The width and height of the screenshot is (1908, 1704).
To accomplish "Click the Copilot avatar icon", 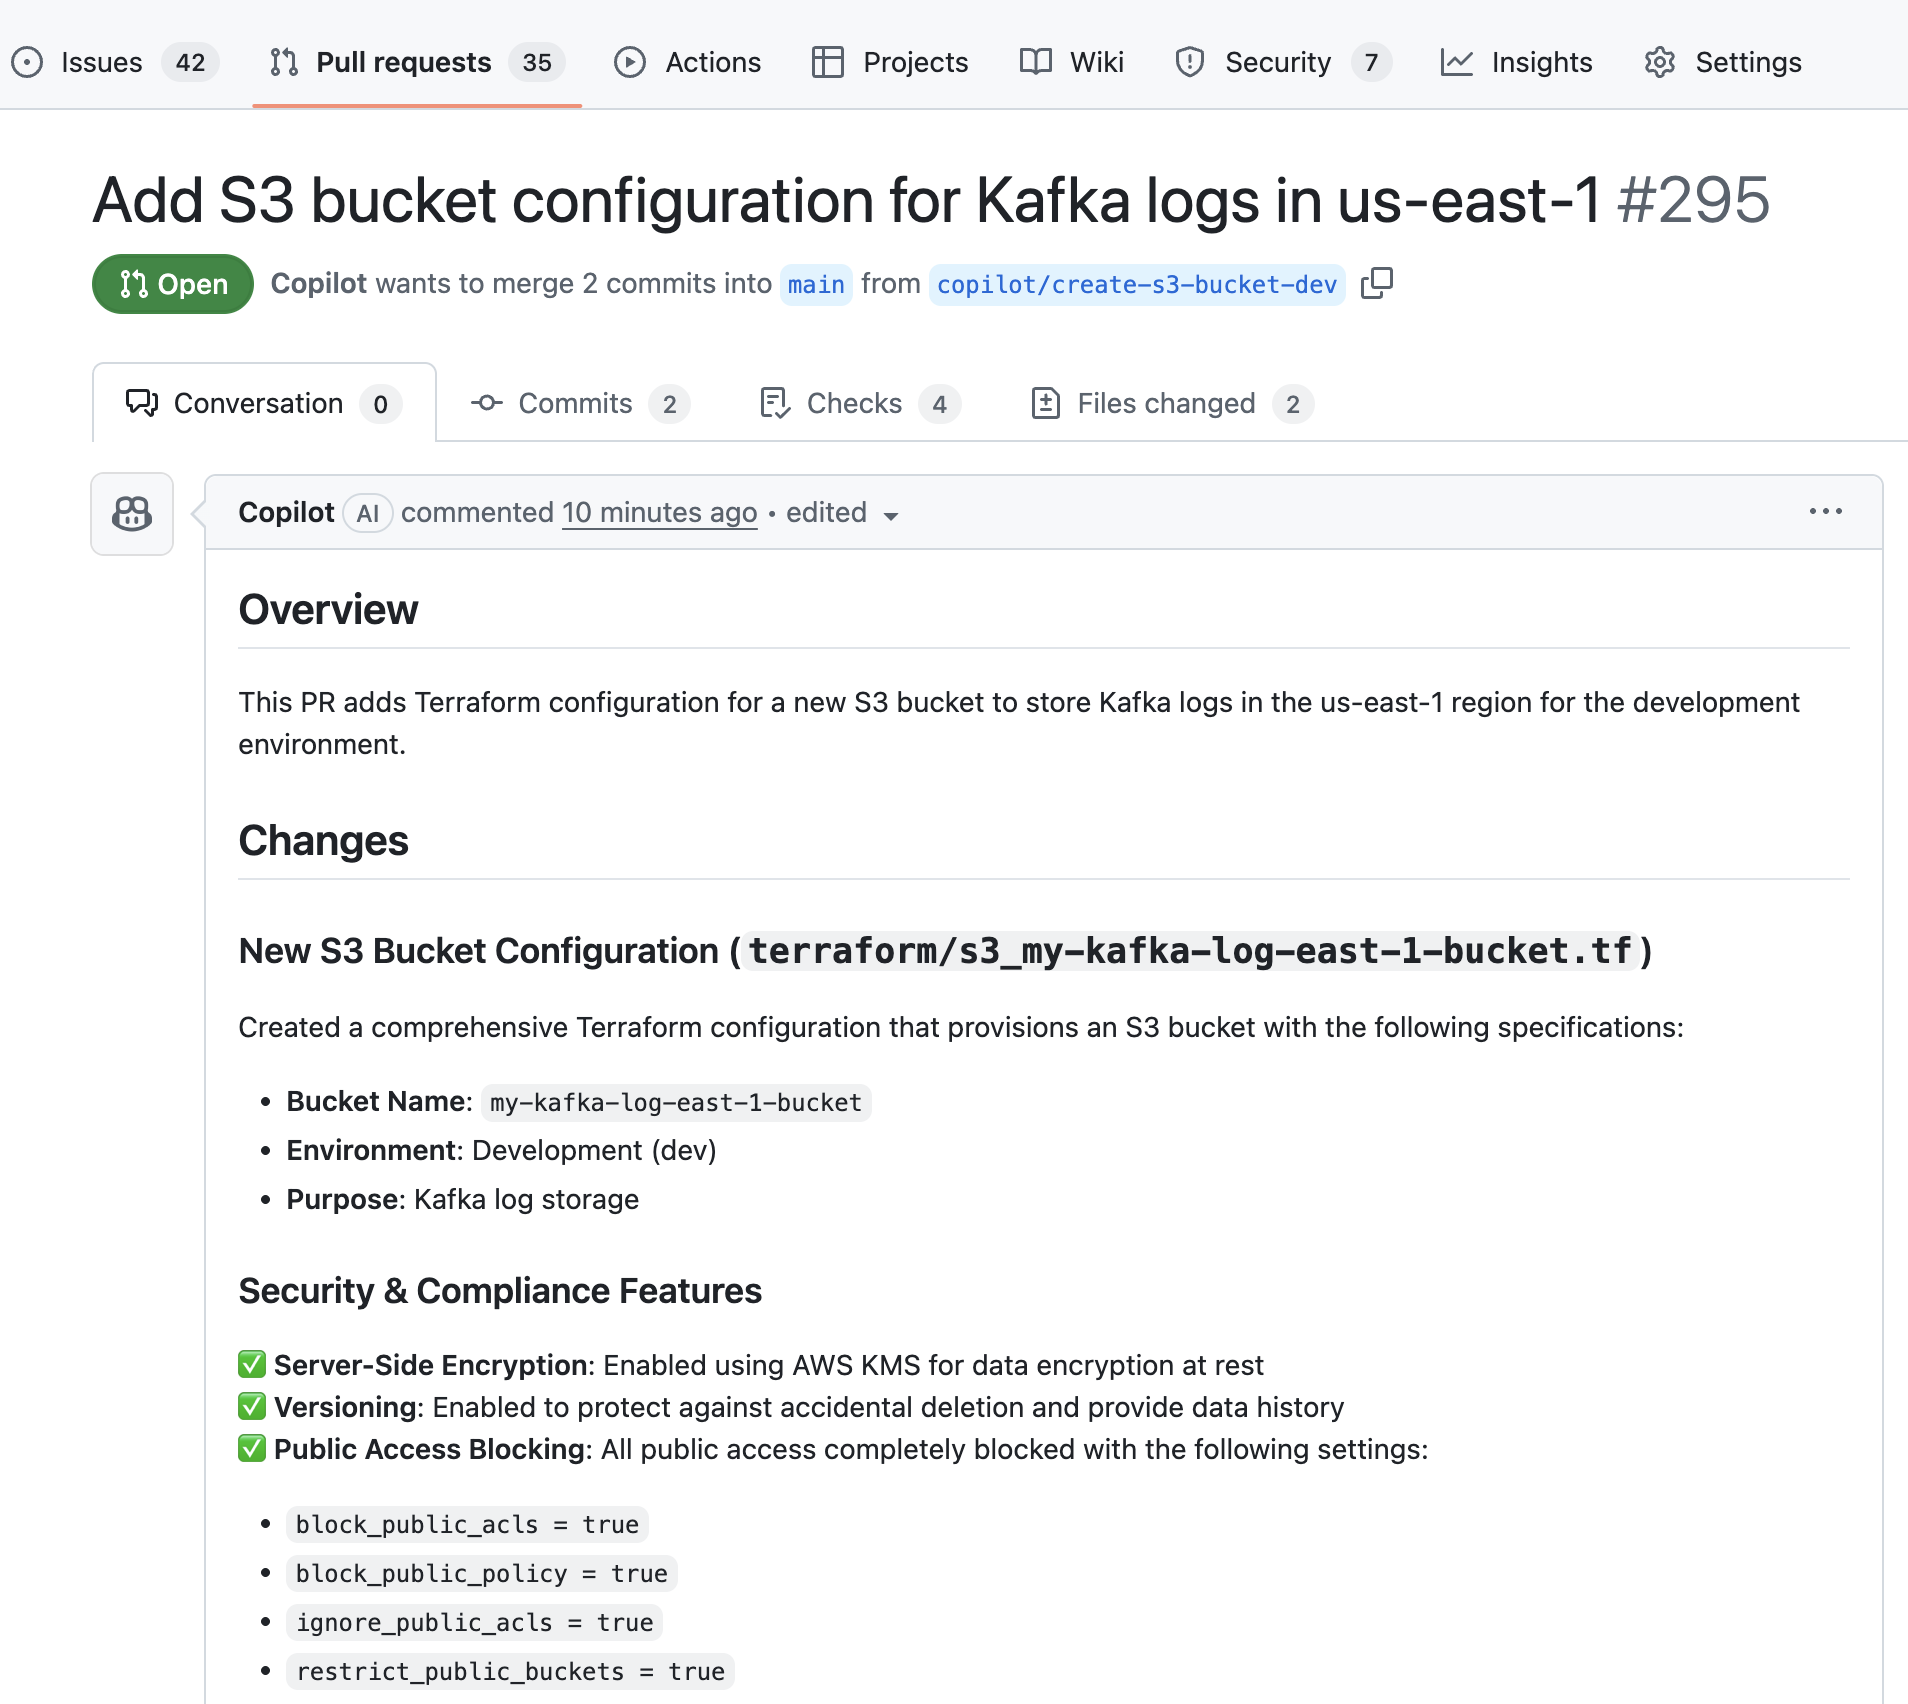I will (132, 514).
